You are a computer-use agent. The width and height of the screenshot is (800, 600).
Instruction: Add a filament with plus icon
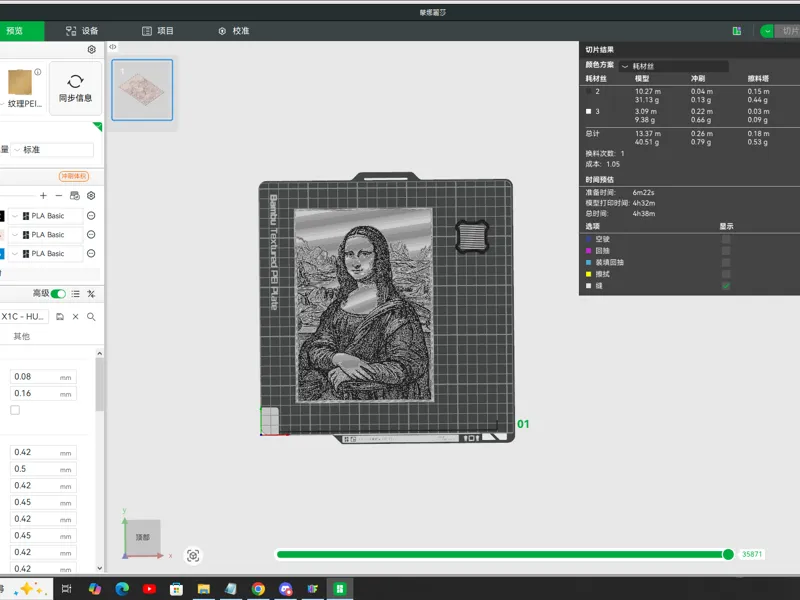(x=43, y=195)
